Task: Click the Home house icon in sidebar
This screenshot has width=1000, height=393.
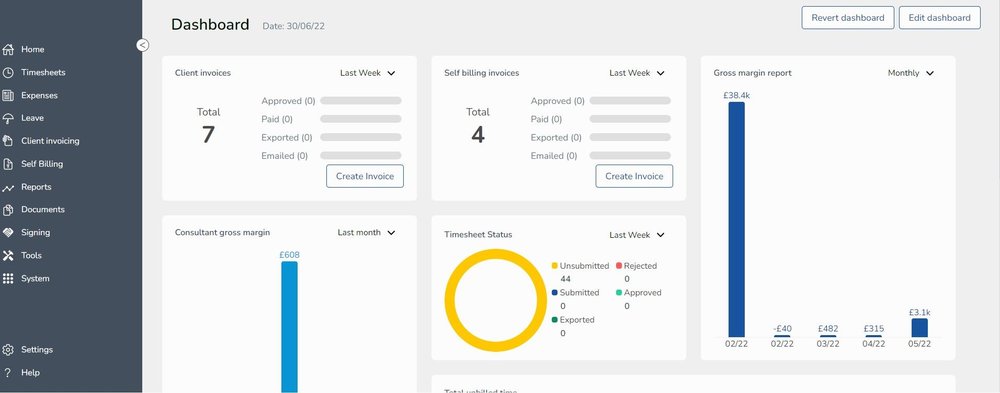Action: (x=8, y=49)
